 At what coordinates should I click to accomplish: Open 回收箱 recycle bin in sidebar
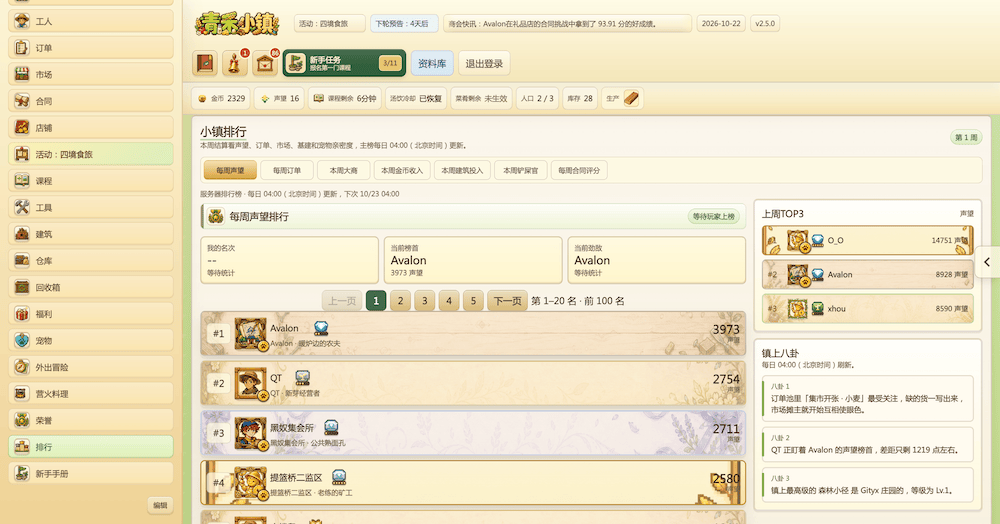tap(91, 287)
